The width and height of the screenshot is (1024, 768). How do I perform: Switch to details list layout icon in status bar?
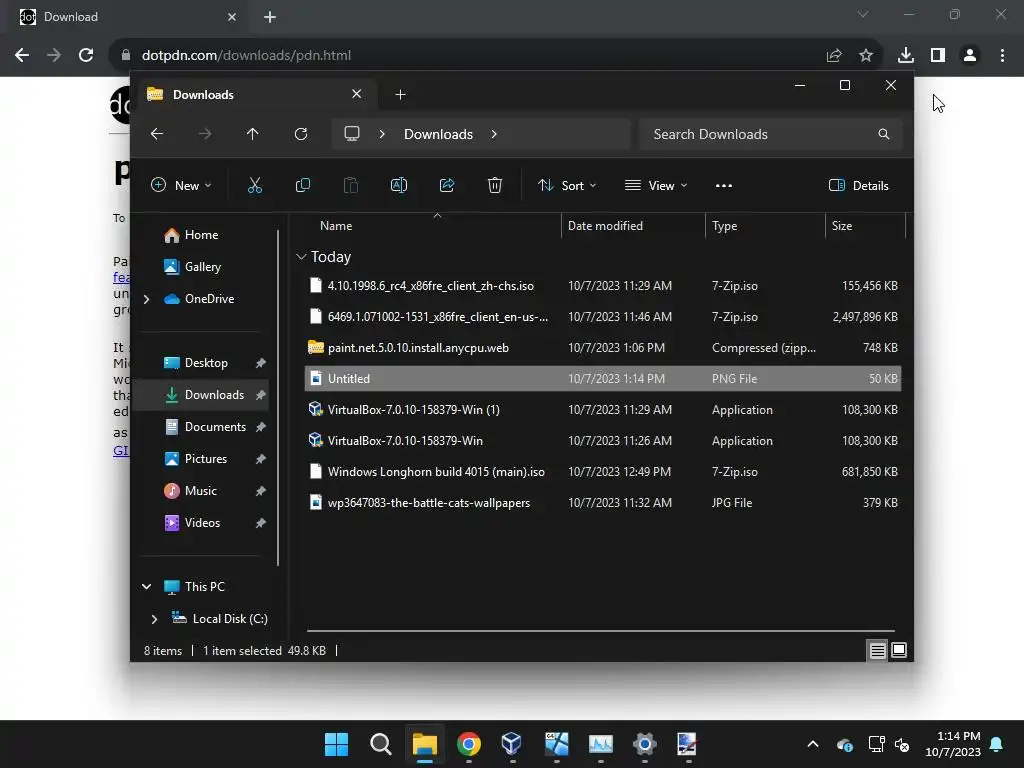coord(877,650)
